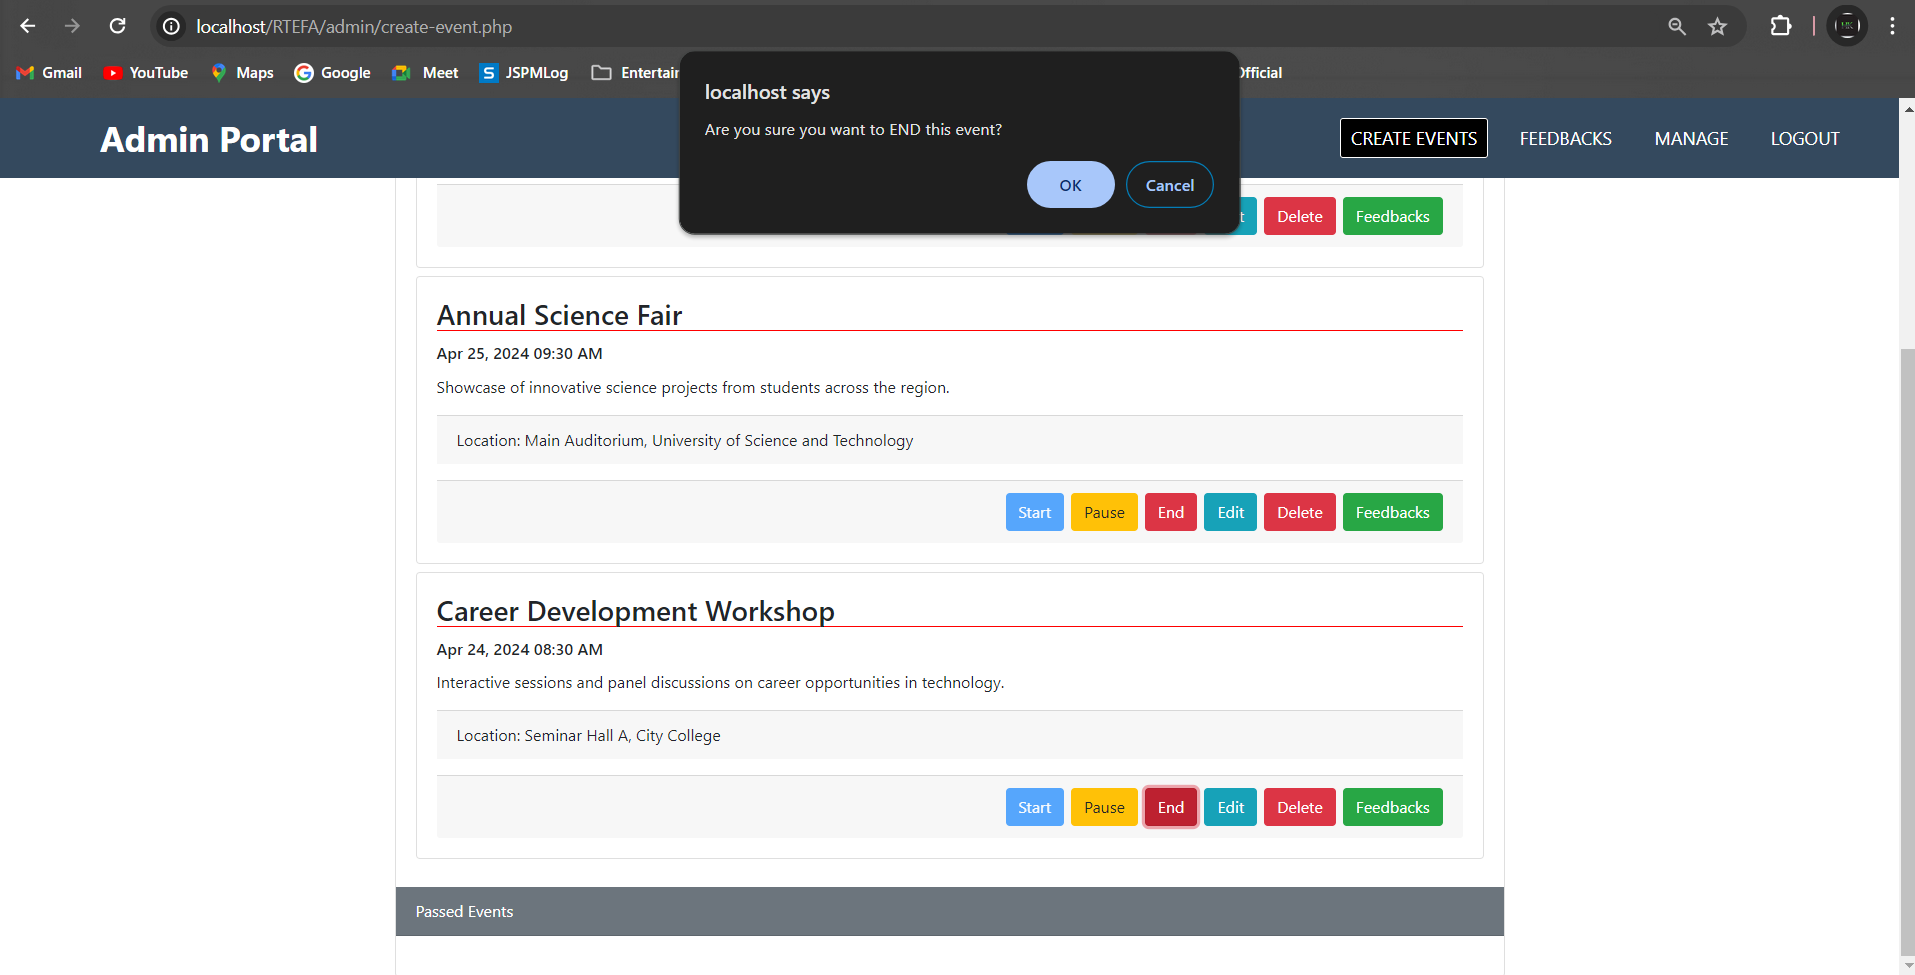The width and height of the screenshot is (1915, 975).
Task: End the Annual Science Fair event
Action: click(1170, 512)
